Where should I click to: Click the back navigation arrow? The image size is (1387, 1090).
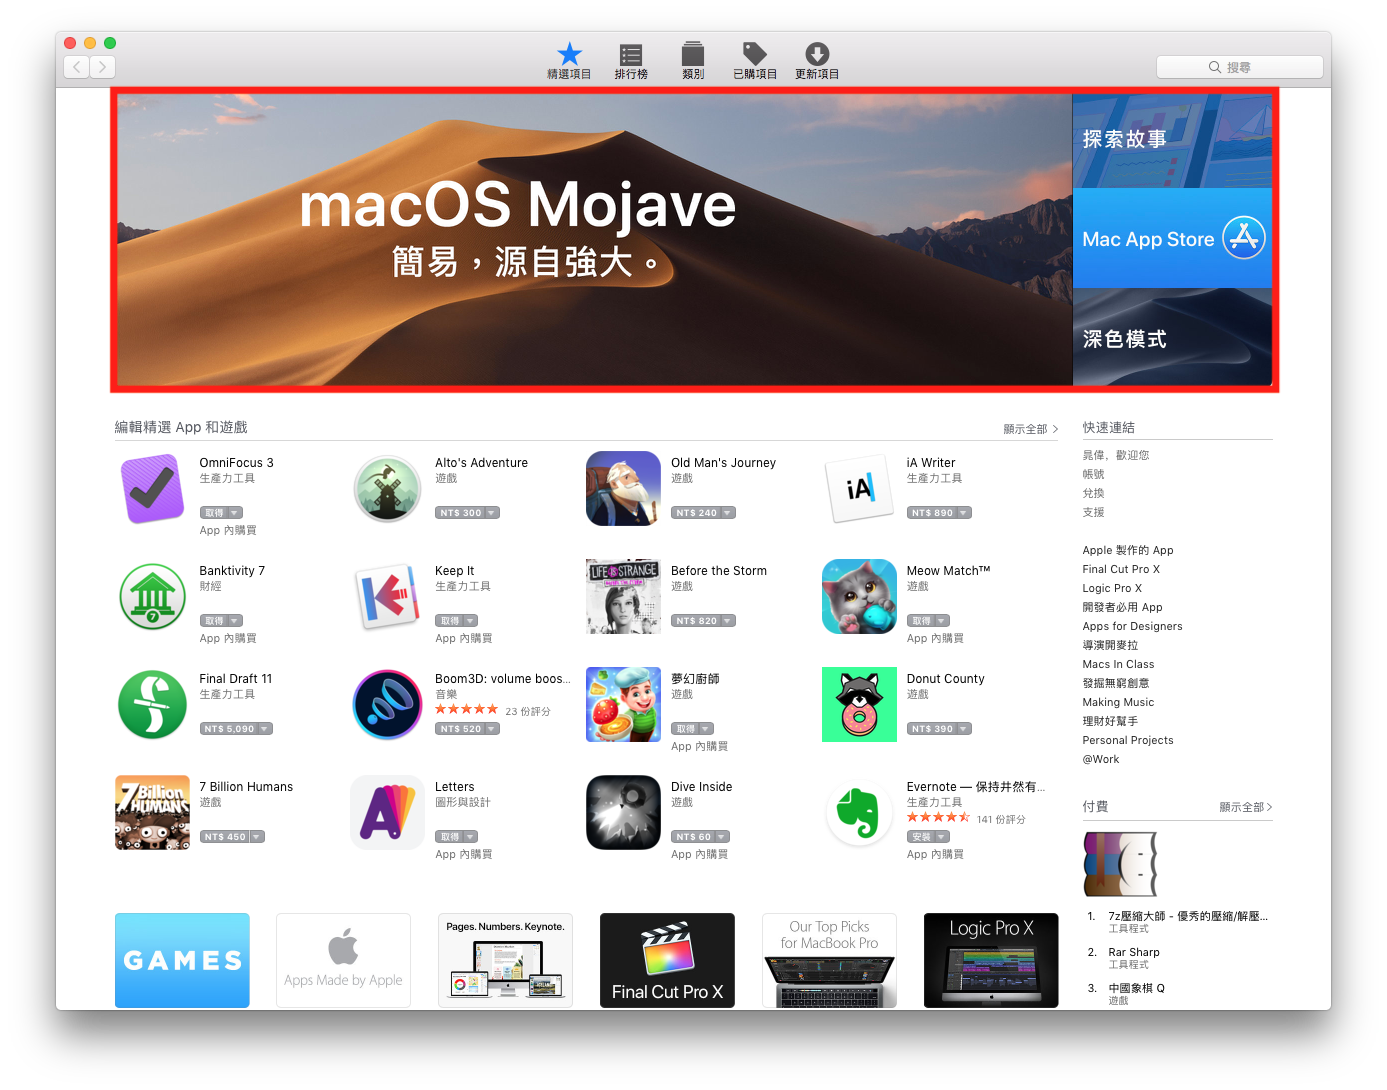pos(77,67)
